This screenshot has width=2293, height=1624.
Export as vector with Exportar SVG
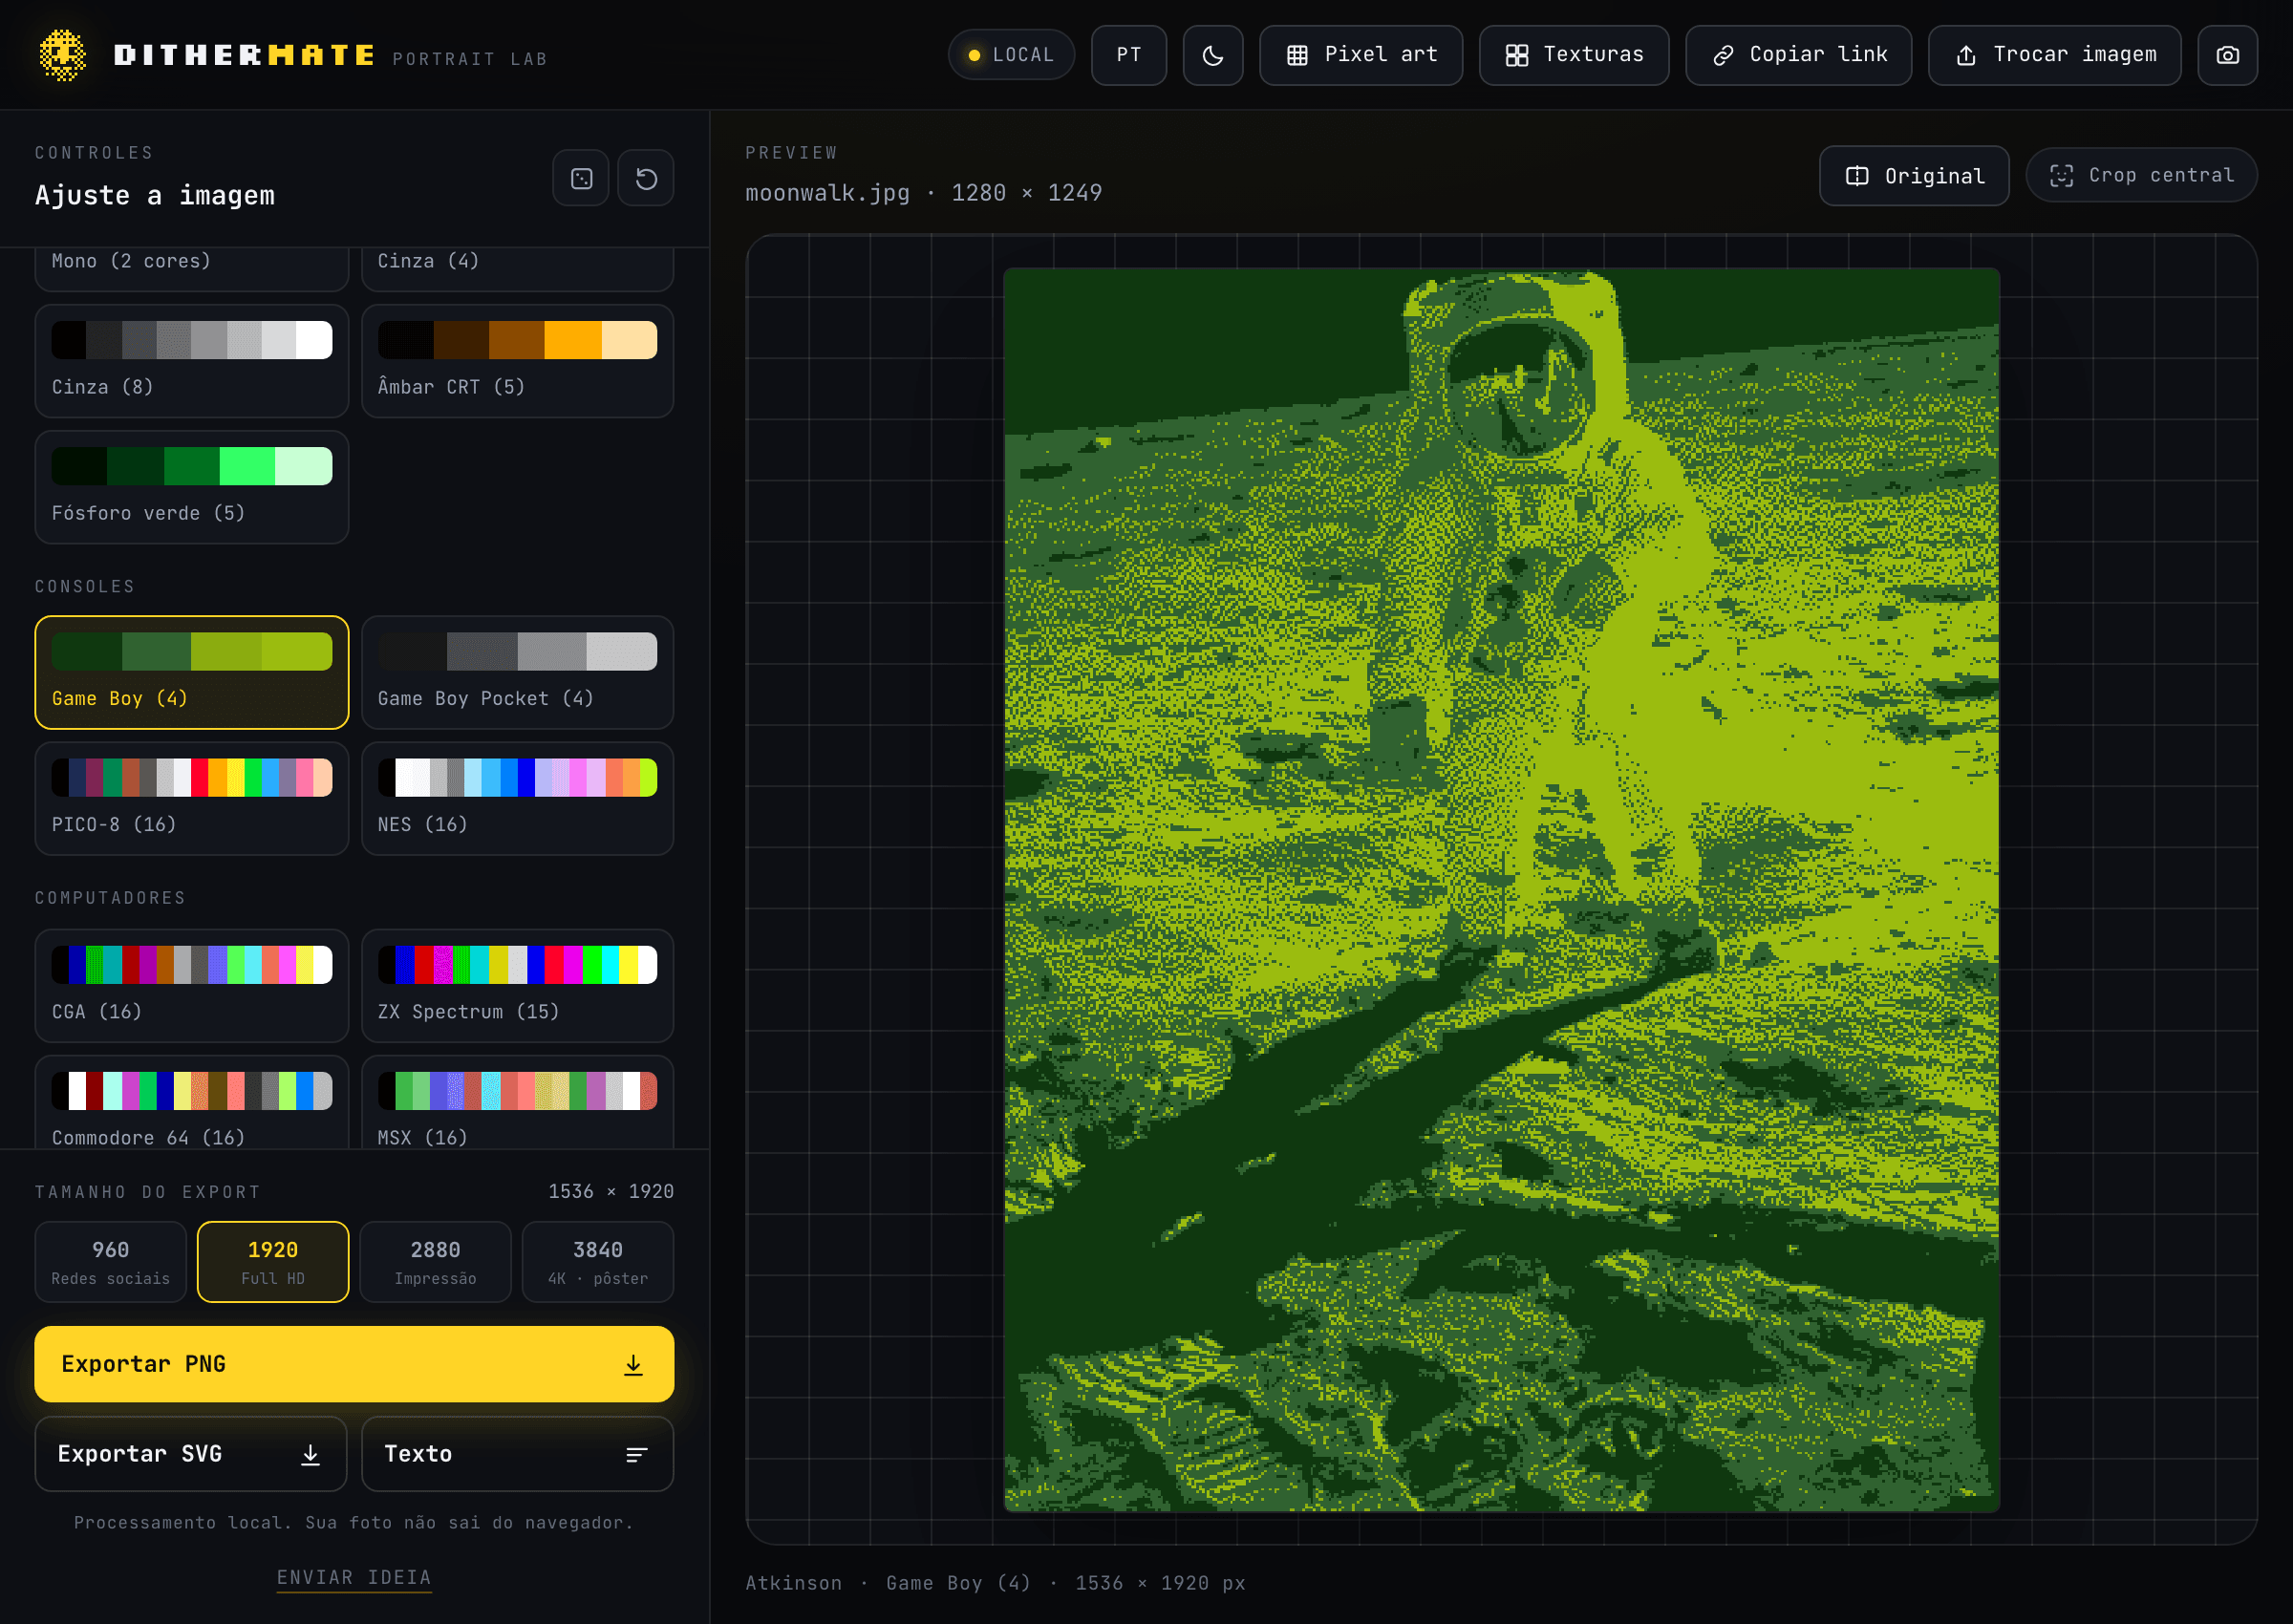pyautogui.click(x=191, y=1454)
